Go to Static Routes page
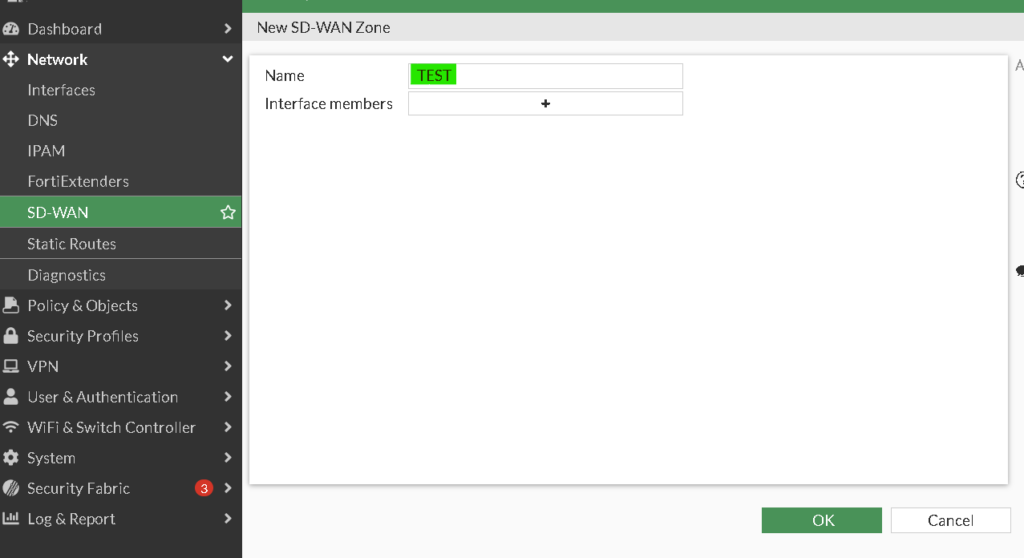Screen dimensions: 1024x558 (71, 244)
